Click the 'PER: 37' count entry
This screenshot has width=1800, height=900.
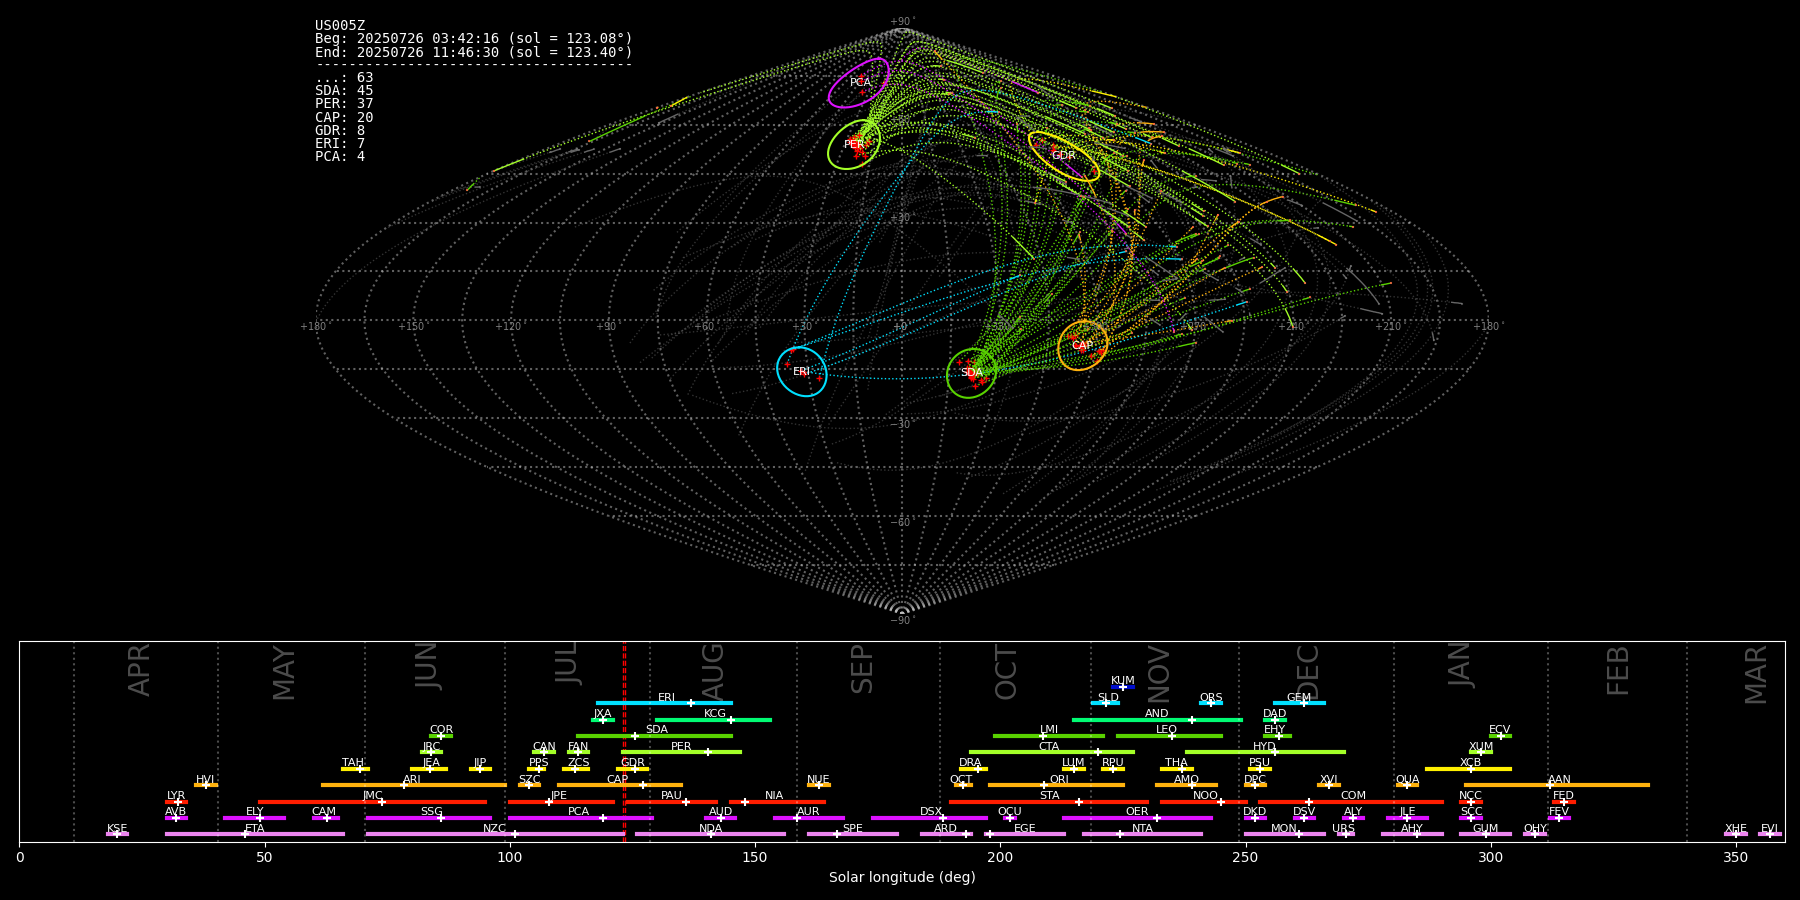[x=344, y=103]
